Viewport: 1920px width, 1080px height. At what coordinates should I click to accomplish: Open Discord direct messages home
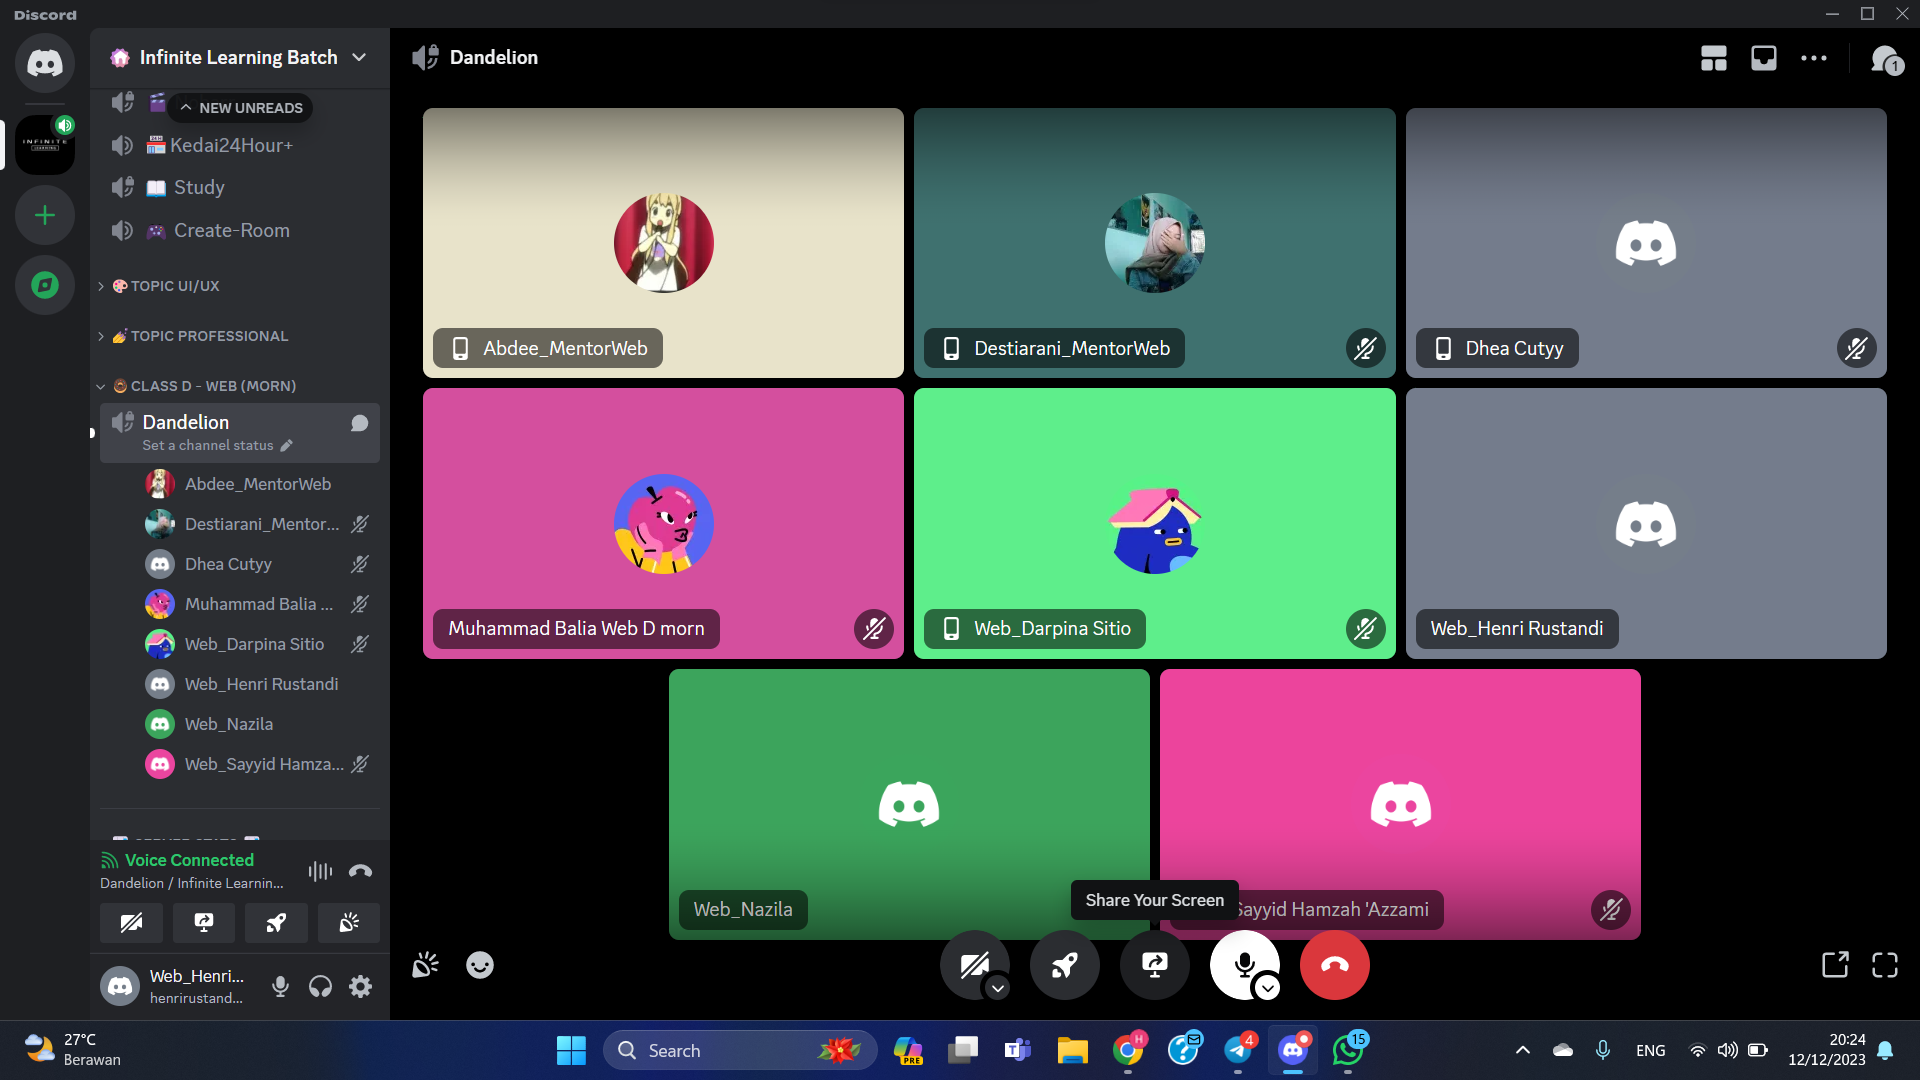pos(44,63)
